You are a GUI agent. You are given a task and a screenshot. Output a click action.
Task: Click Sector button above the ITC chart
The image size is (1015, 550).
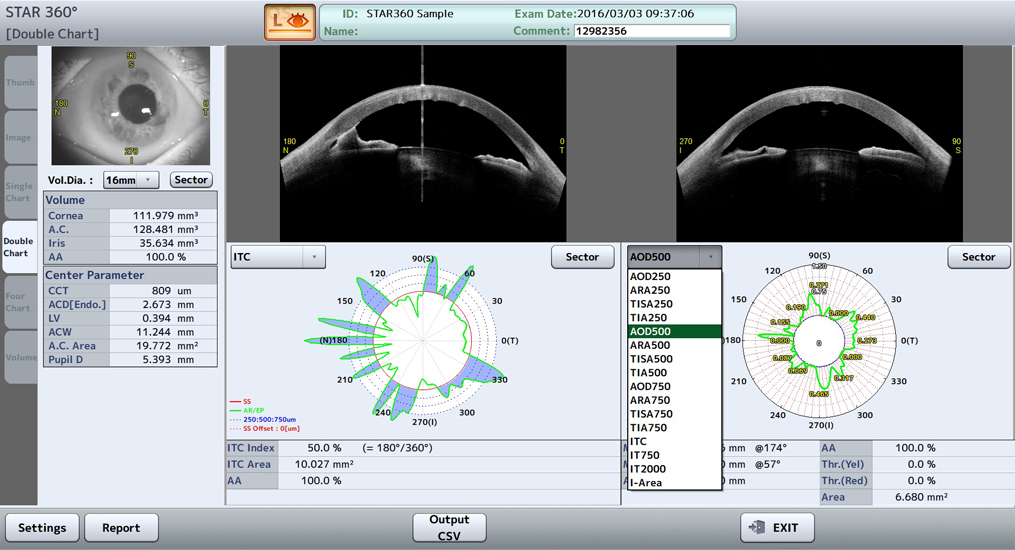tap(582, 257)
